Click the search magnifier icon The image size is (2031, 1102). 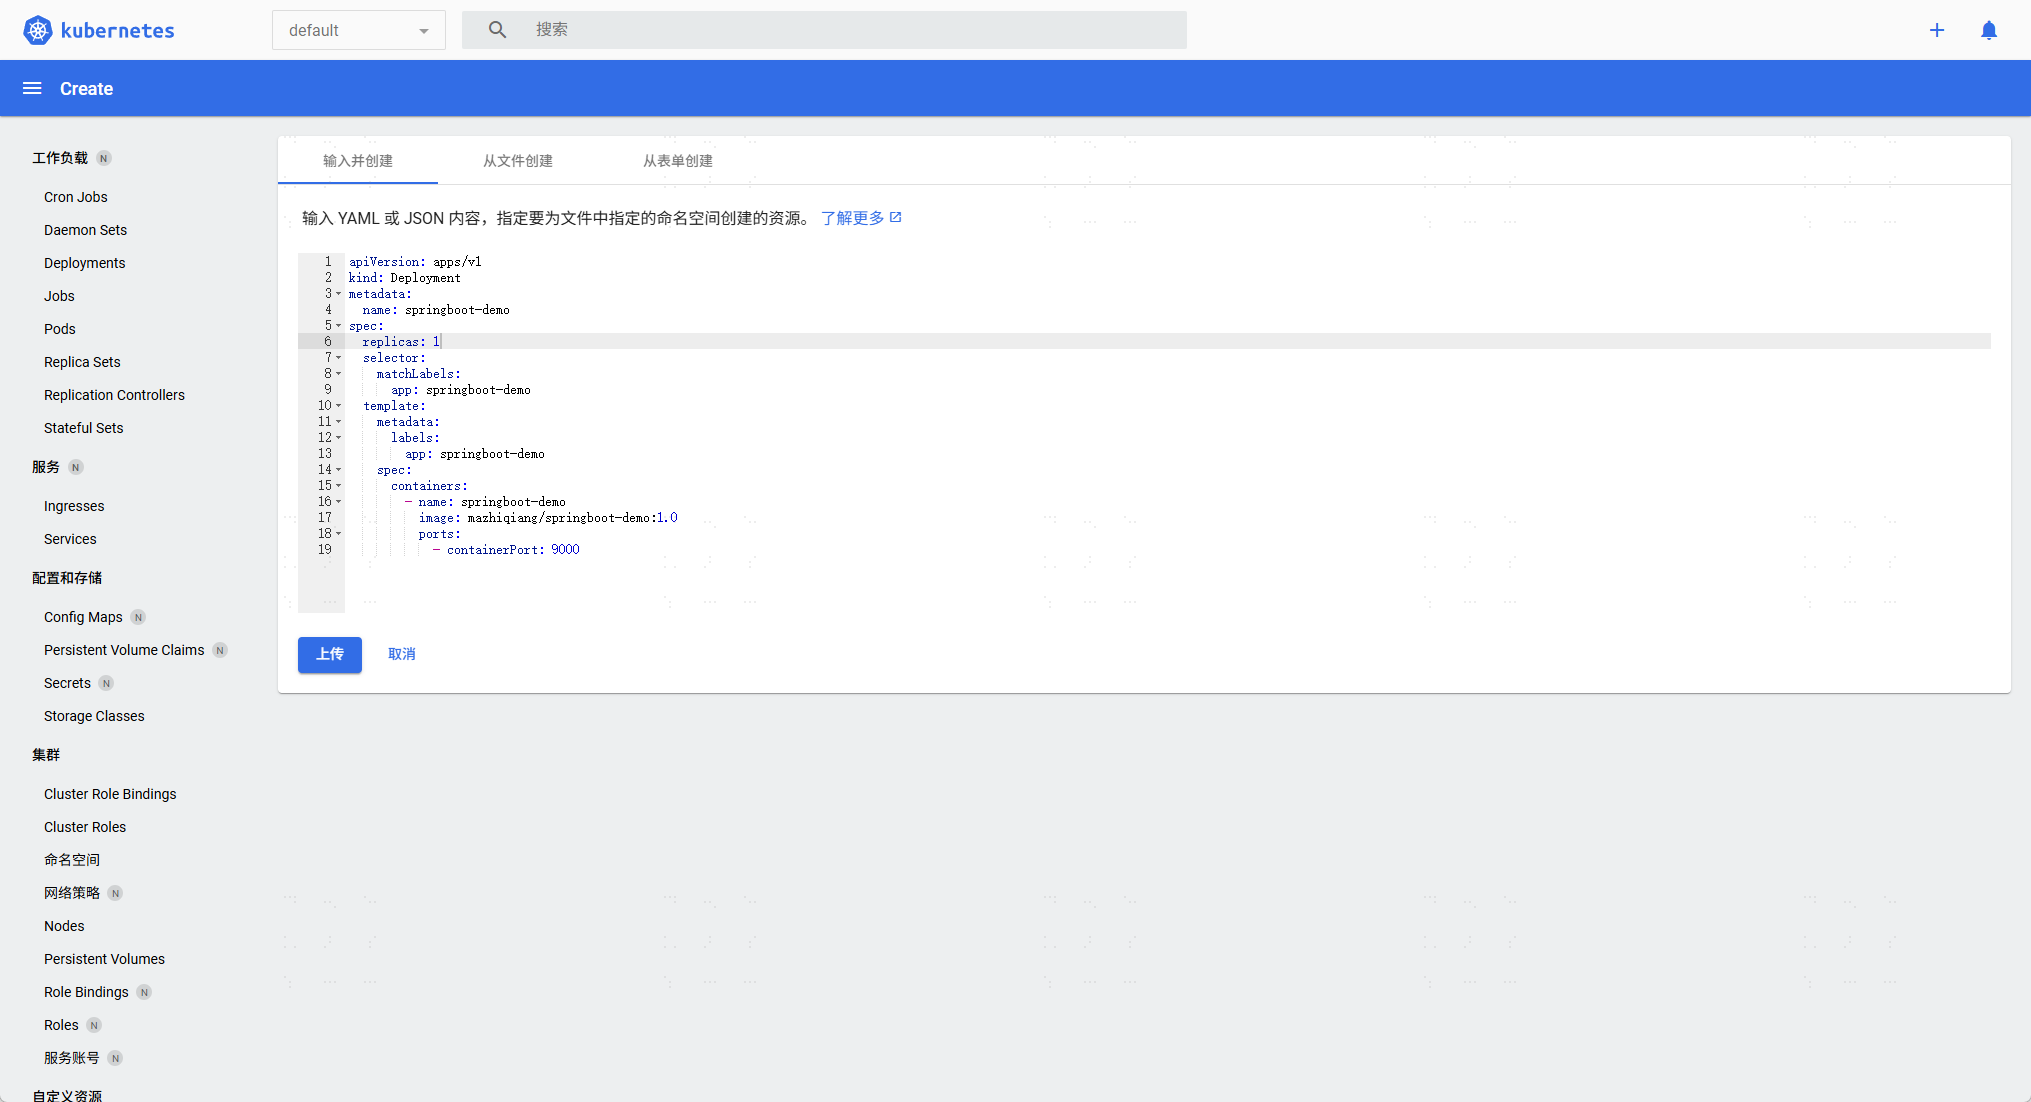coord(497,30)
